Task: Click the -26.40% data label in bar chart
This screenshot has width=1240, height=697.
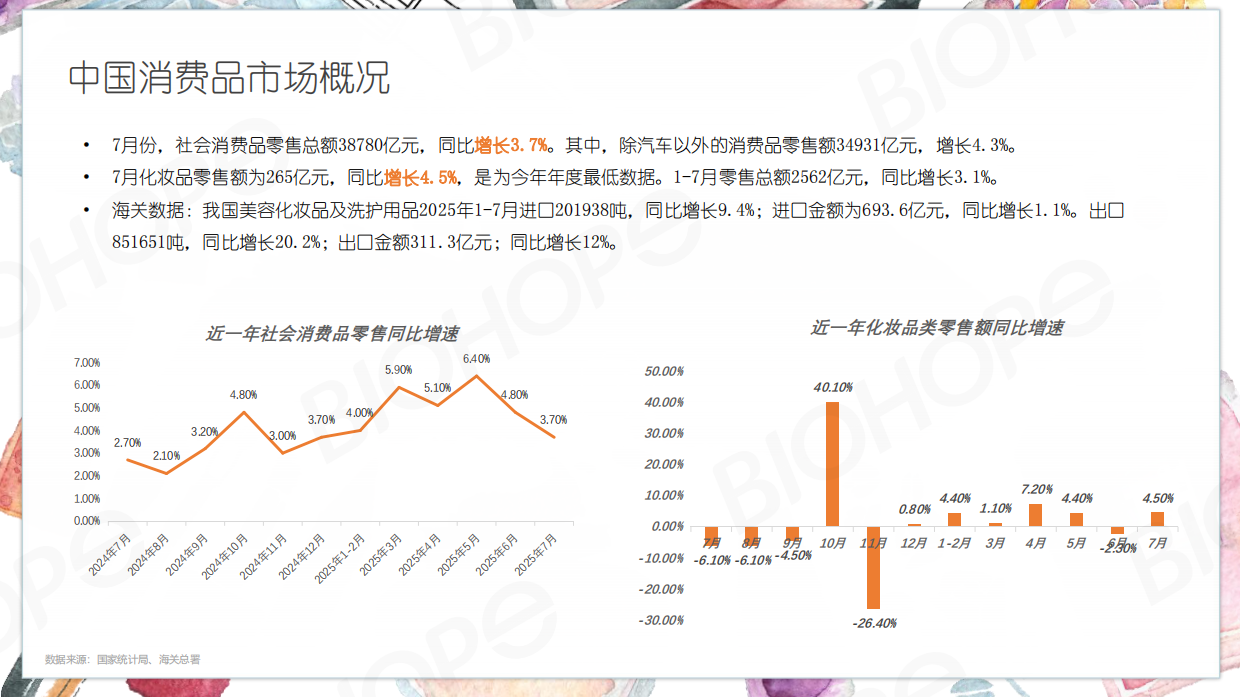Action: pyautogui.click(x=875, y=623)
